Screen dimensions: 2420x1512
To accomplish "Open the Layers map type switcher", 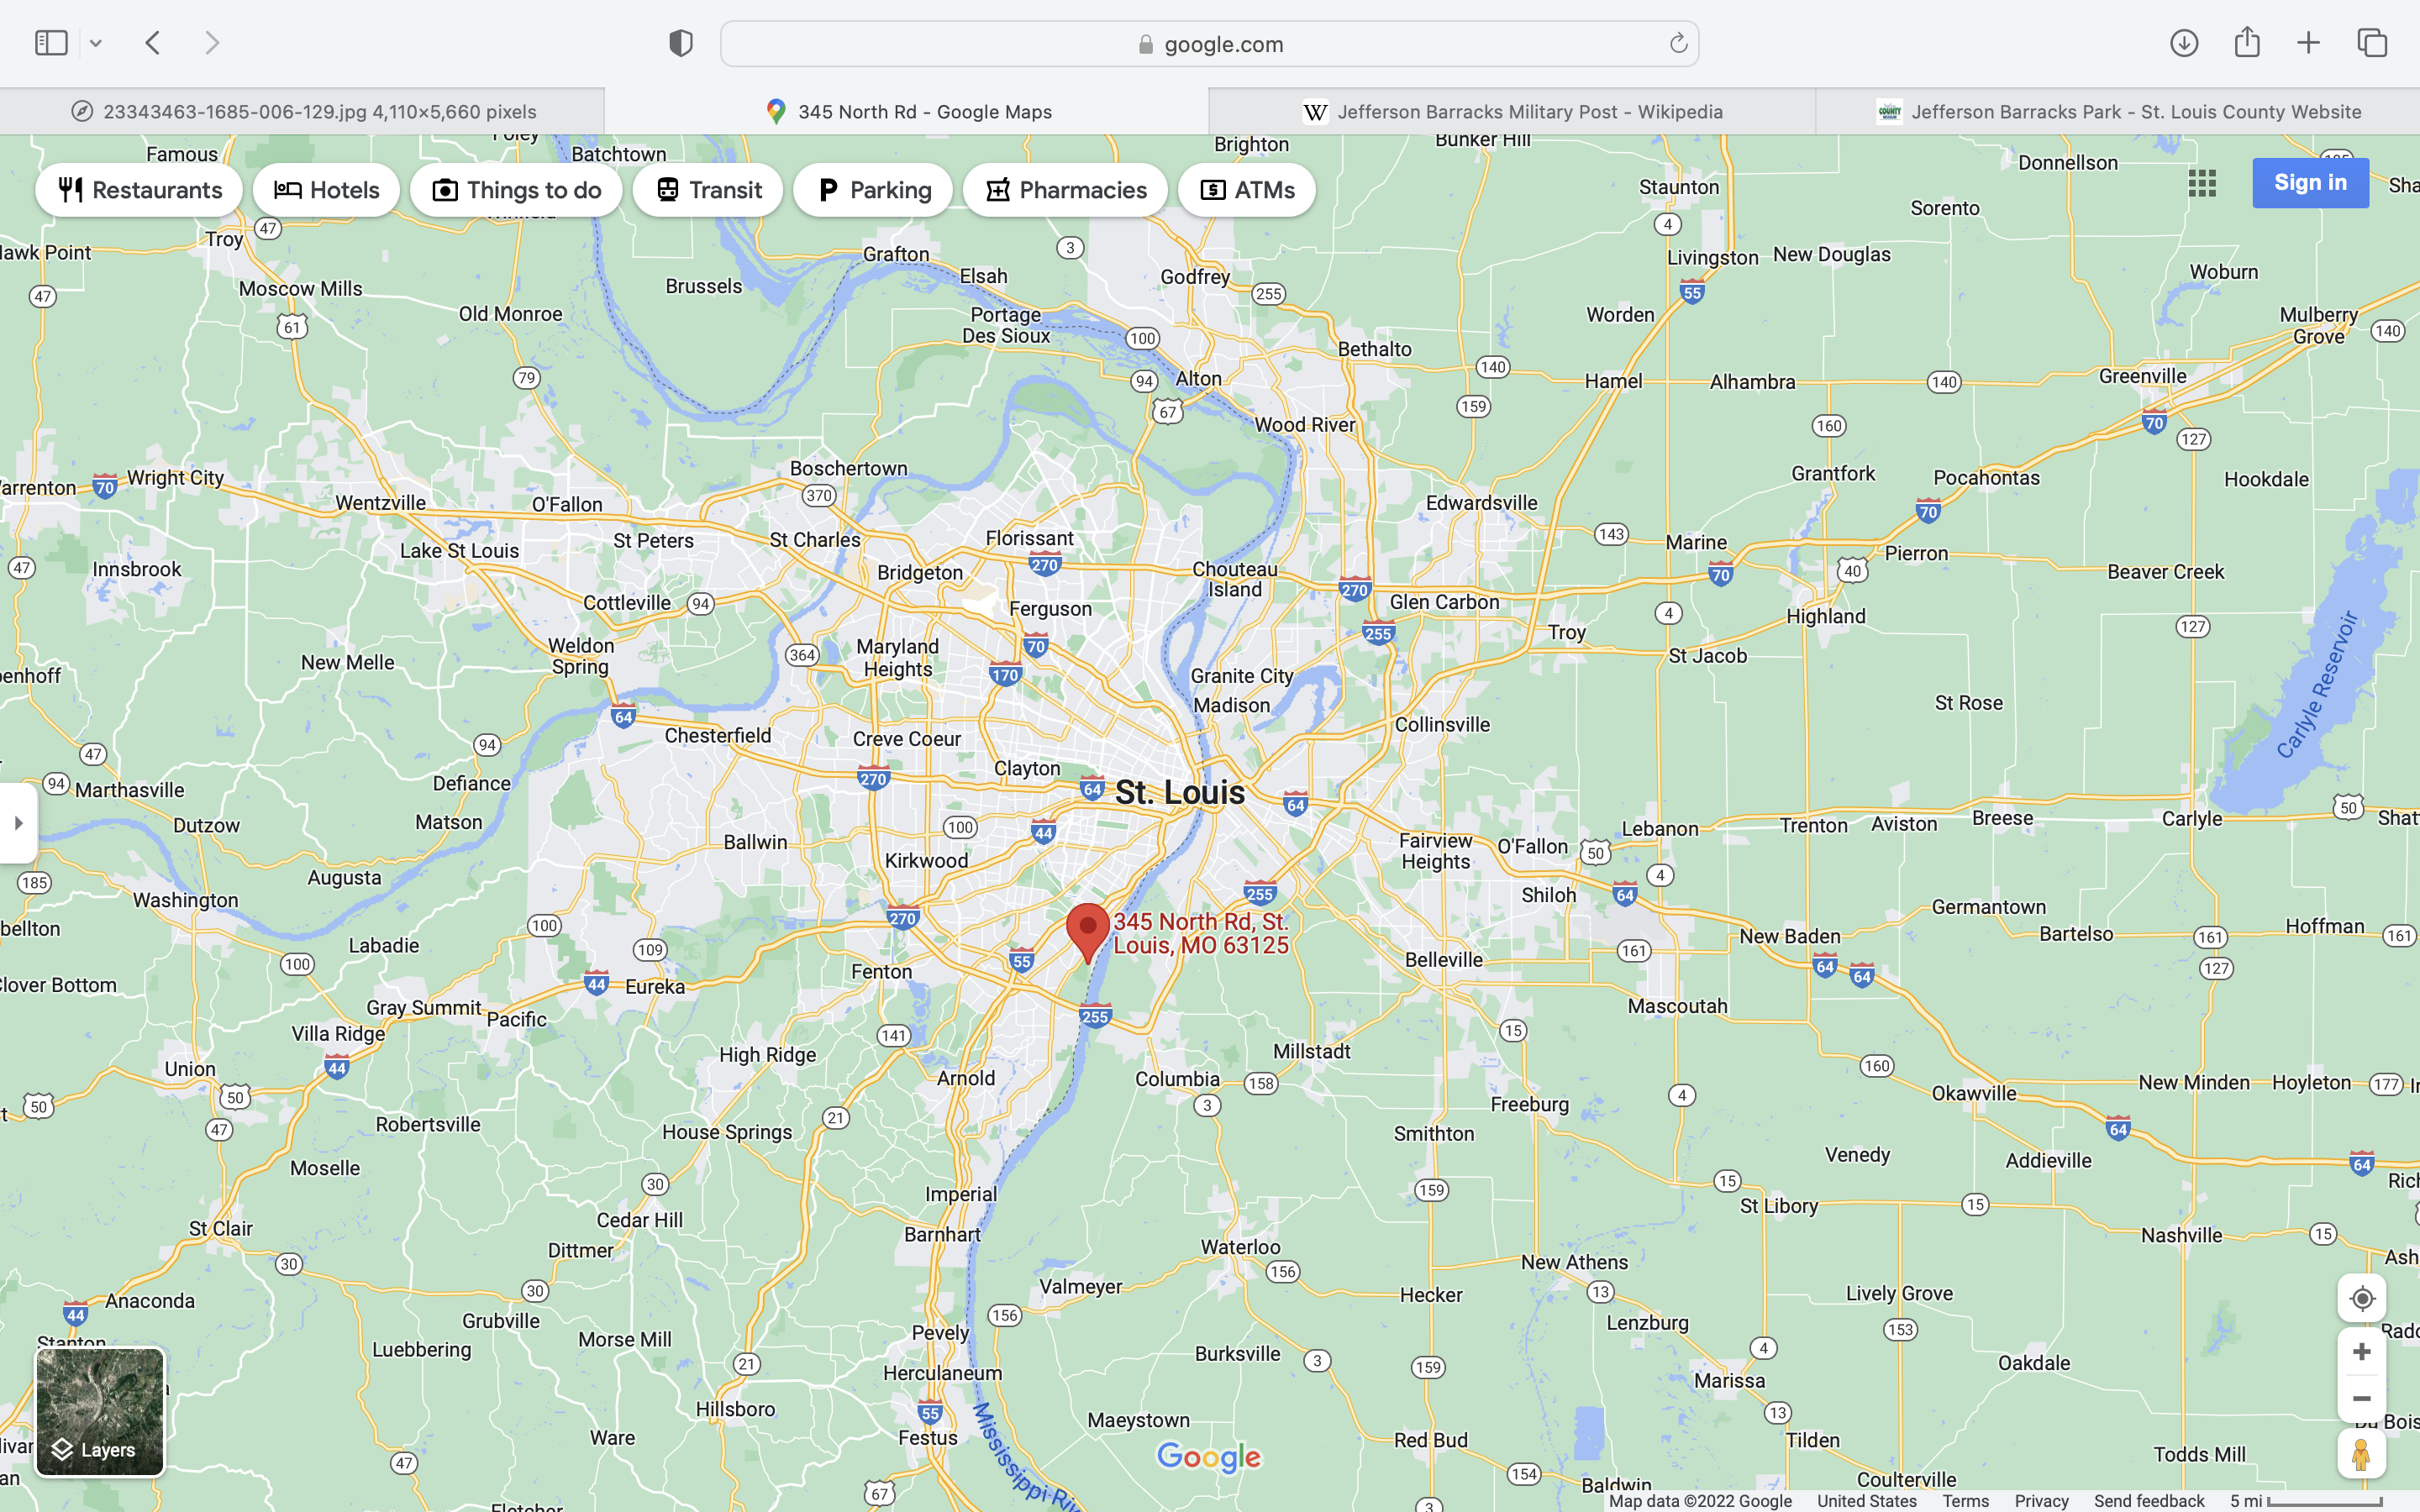I will [100, 1411].
